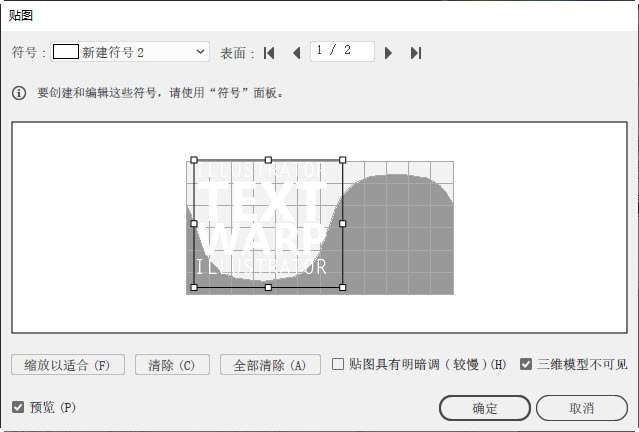
Task: Toggle the 预览 (P) checkbox
Action: click(x=18, y=407)
